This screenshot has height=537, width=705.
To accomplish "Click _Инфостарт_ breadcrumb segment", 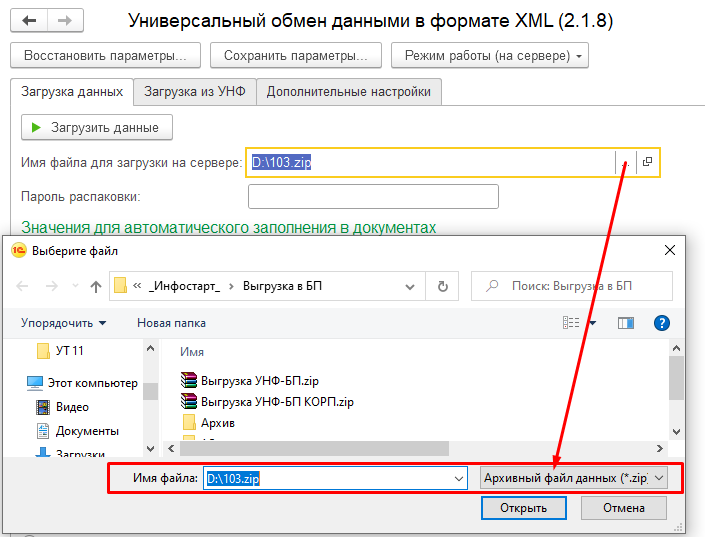I will click(184, 286).
